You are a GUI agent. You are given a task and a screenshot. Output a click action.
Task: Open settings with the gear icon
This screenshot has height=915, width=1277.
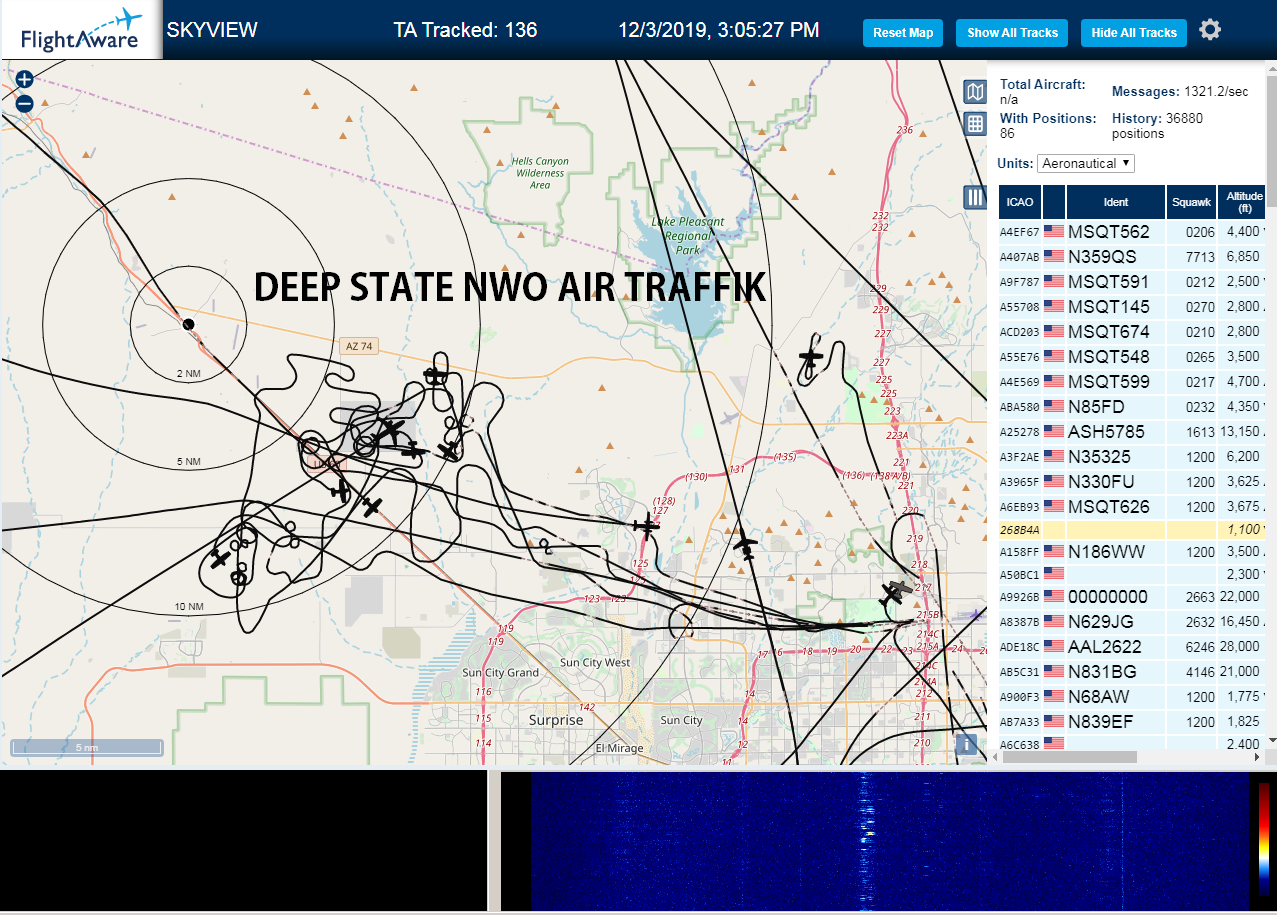click(x=1210, y=30)
